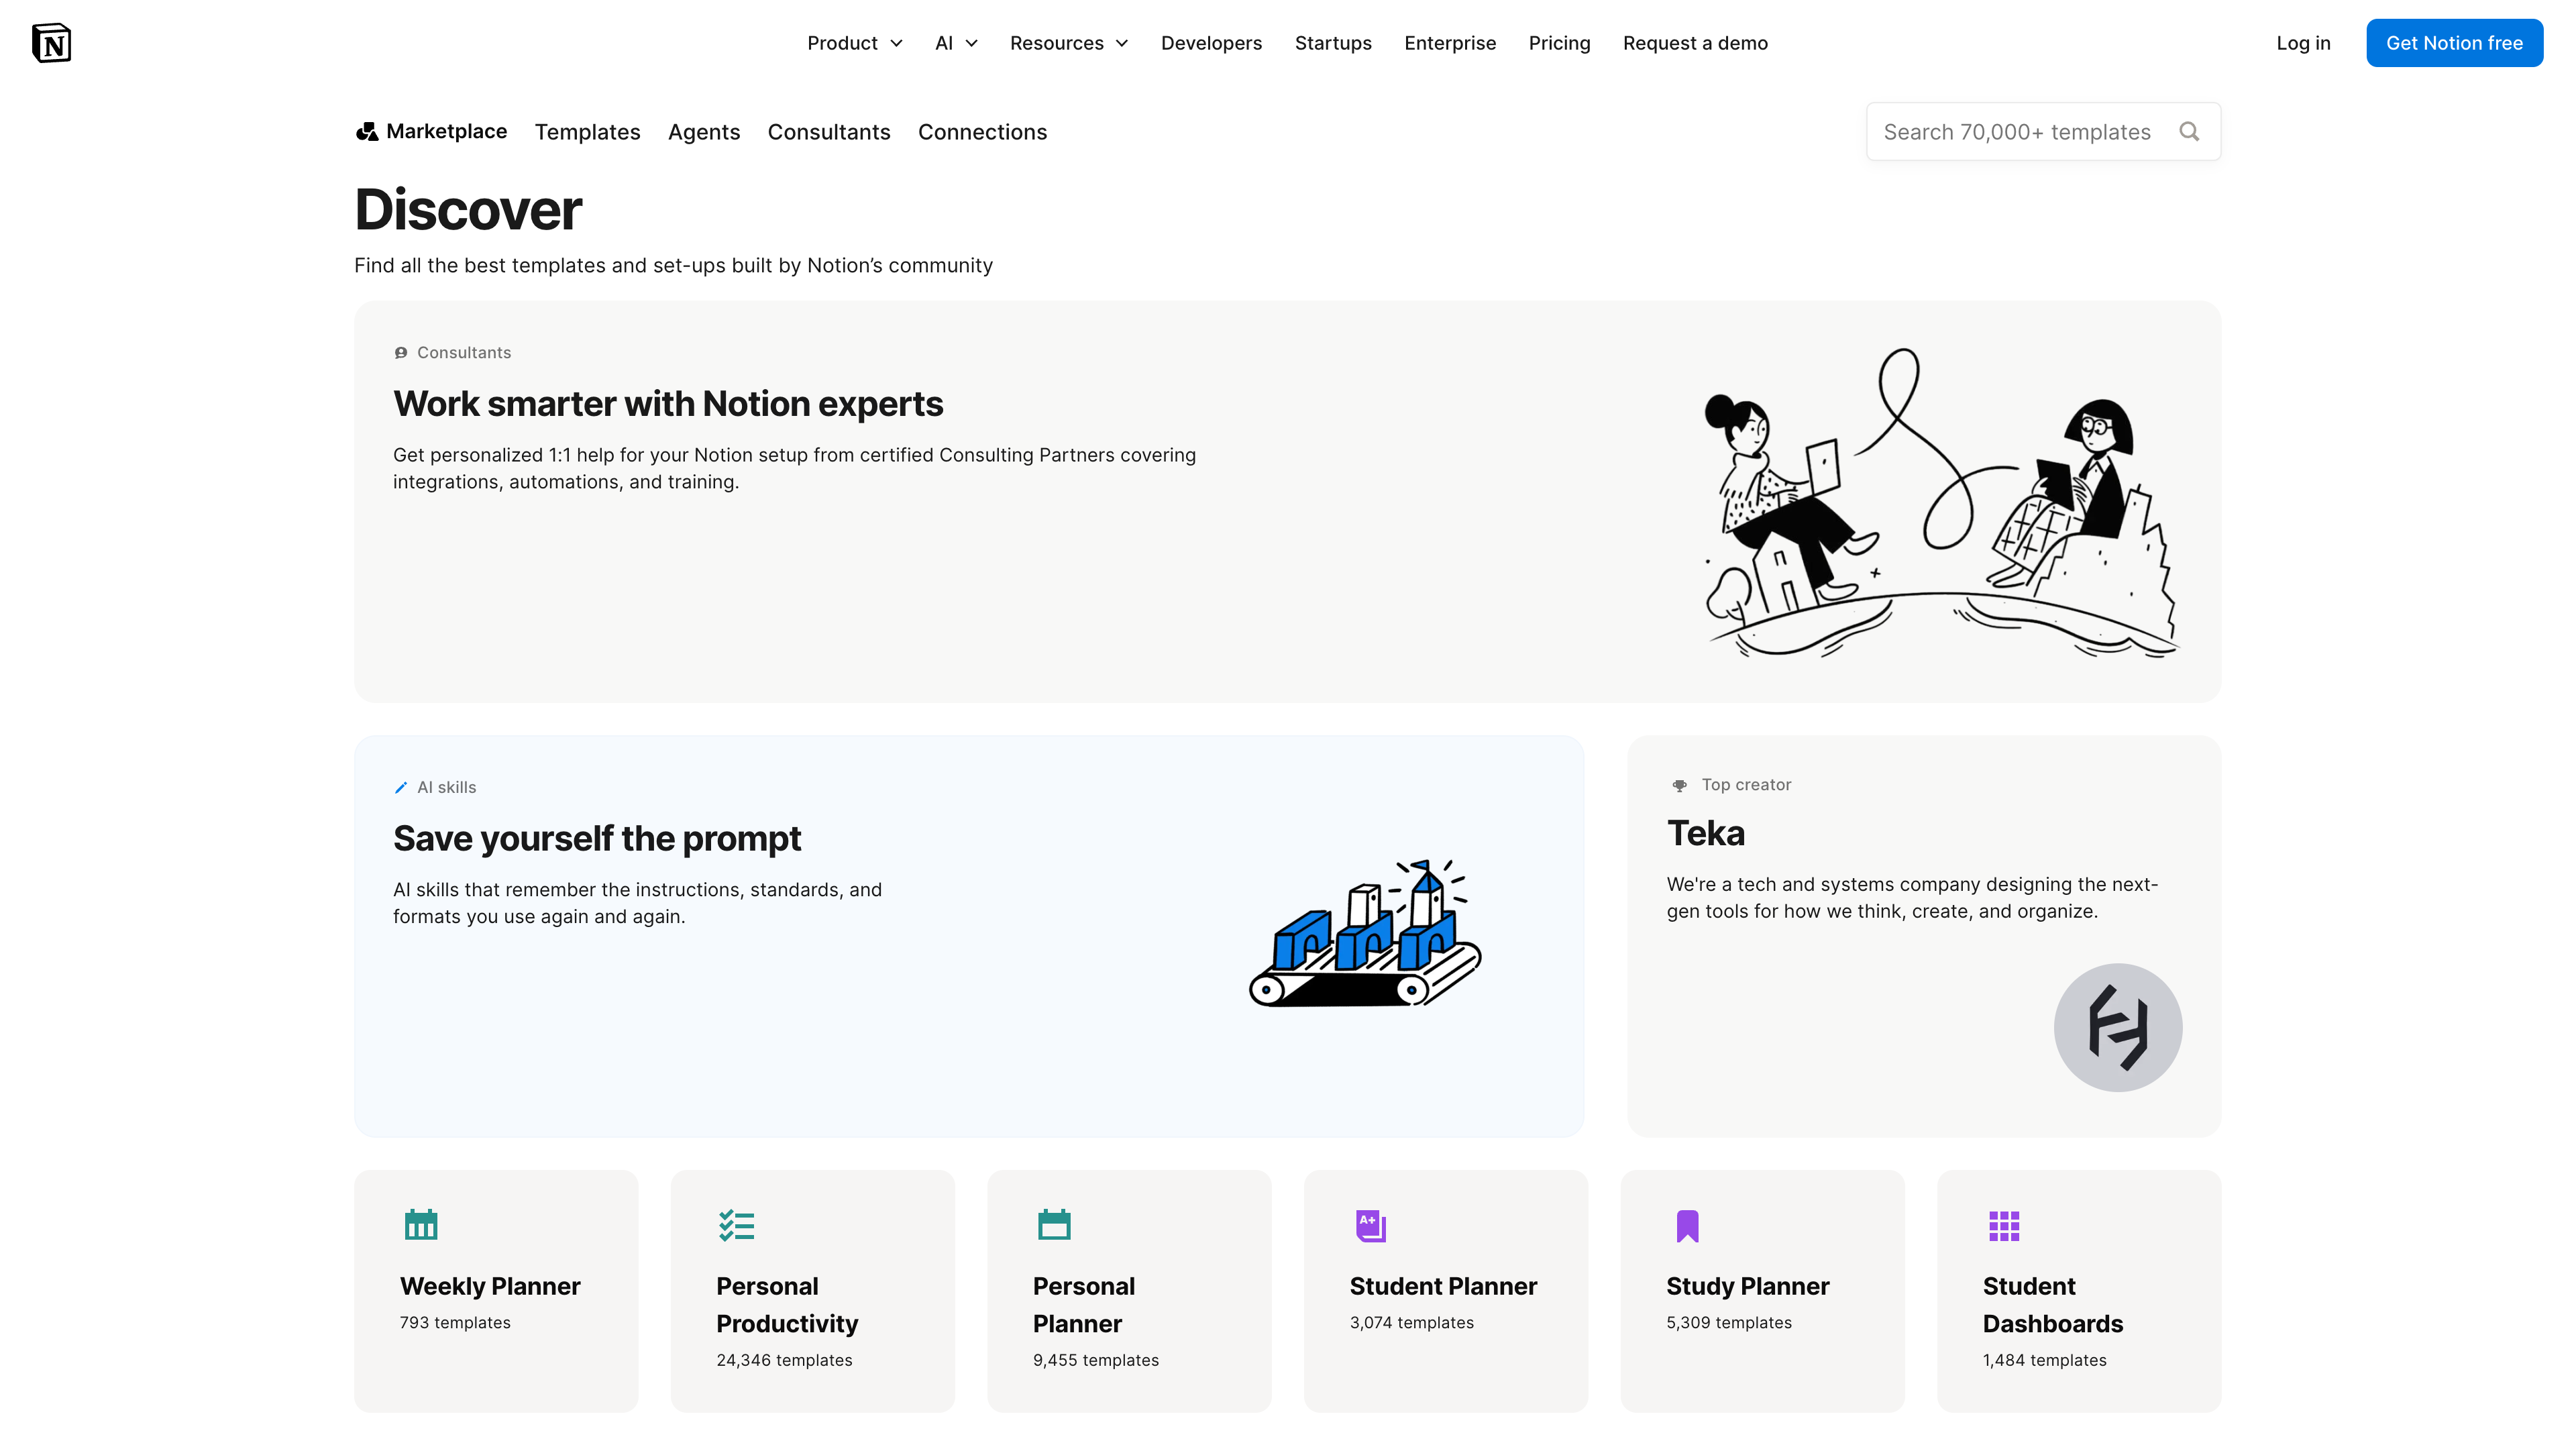The width and height of the screenshot is (2576, 1449).
Task: Click the conveyor belt illustration
Action: pyautogui.click(x=1365, y=932)
